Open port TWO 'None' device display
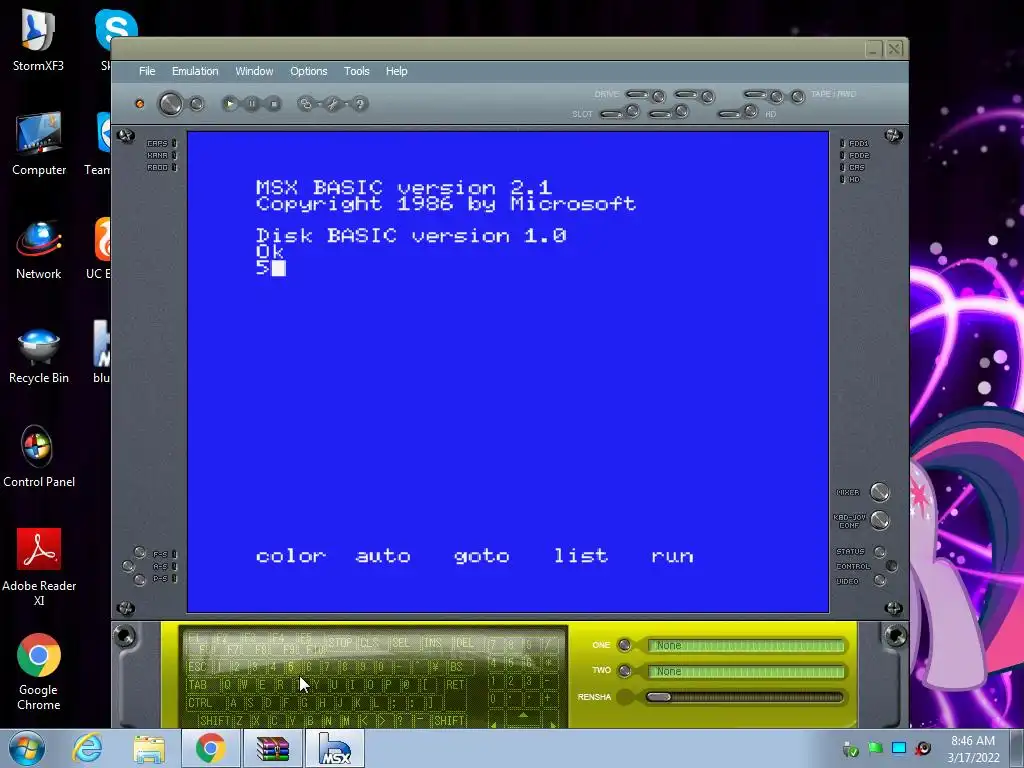This screenshot has height=768, width=1024. 746,671
